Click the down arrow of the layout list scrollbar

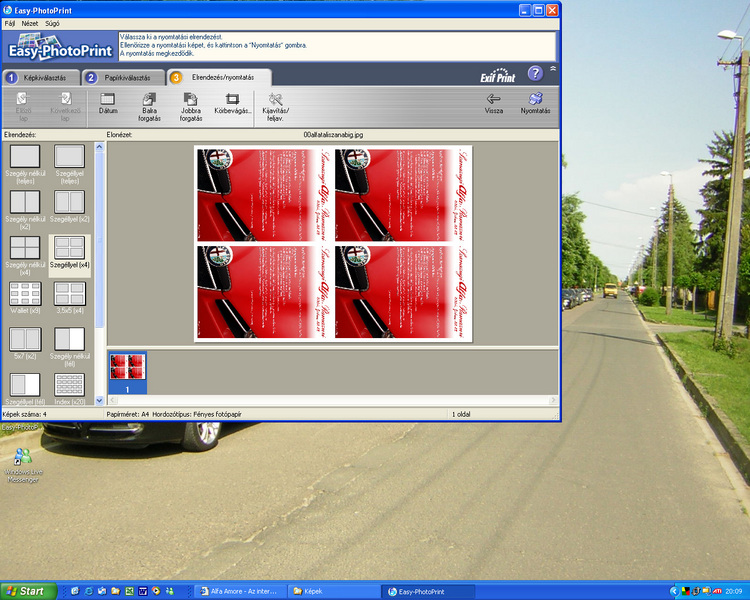point(99,400)
